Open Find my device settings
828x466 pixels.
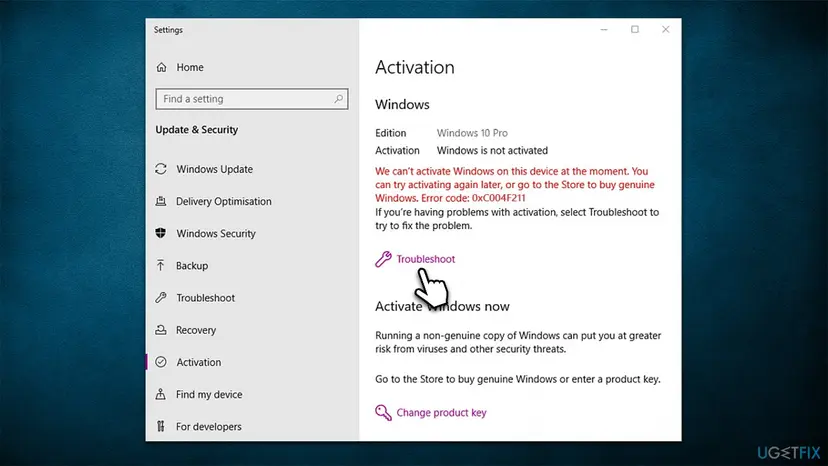(x=210, y=395)
